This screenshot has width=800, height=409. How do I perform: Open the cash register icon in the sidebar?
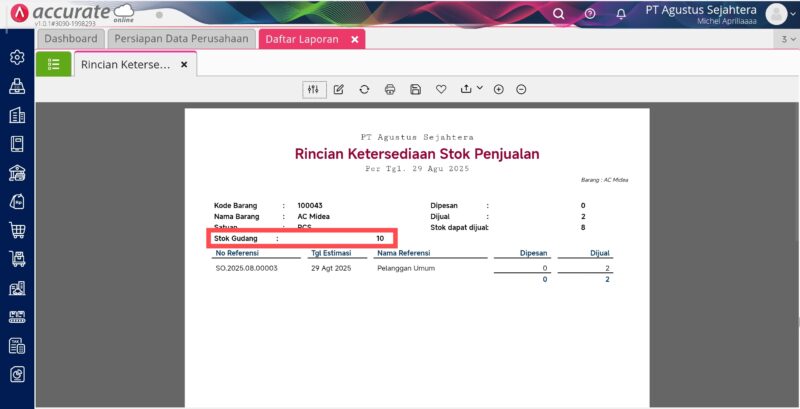coord(17,86)
